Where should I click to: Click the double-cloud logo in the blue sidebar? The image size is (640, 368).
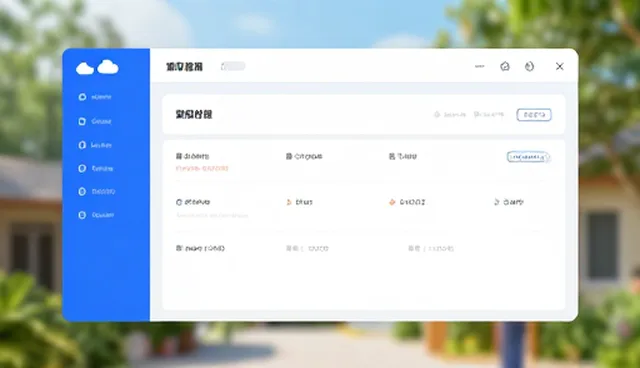(97, 67)
